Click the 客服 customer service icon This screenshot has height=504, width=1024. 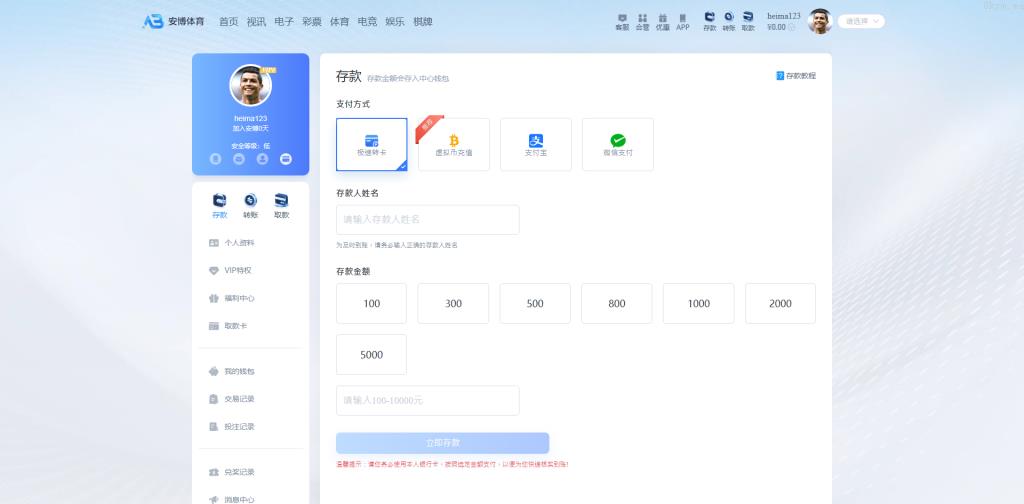pos(622,21)
